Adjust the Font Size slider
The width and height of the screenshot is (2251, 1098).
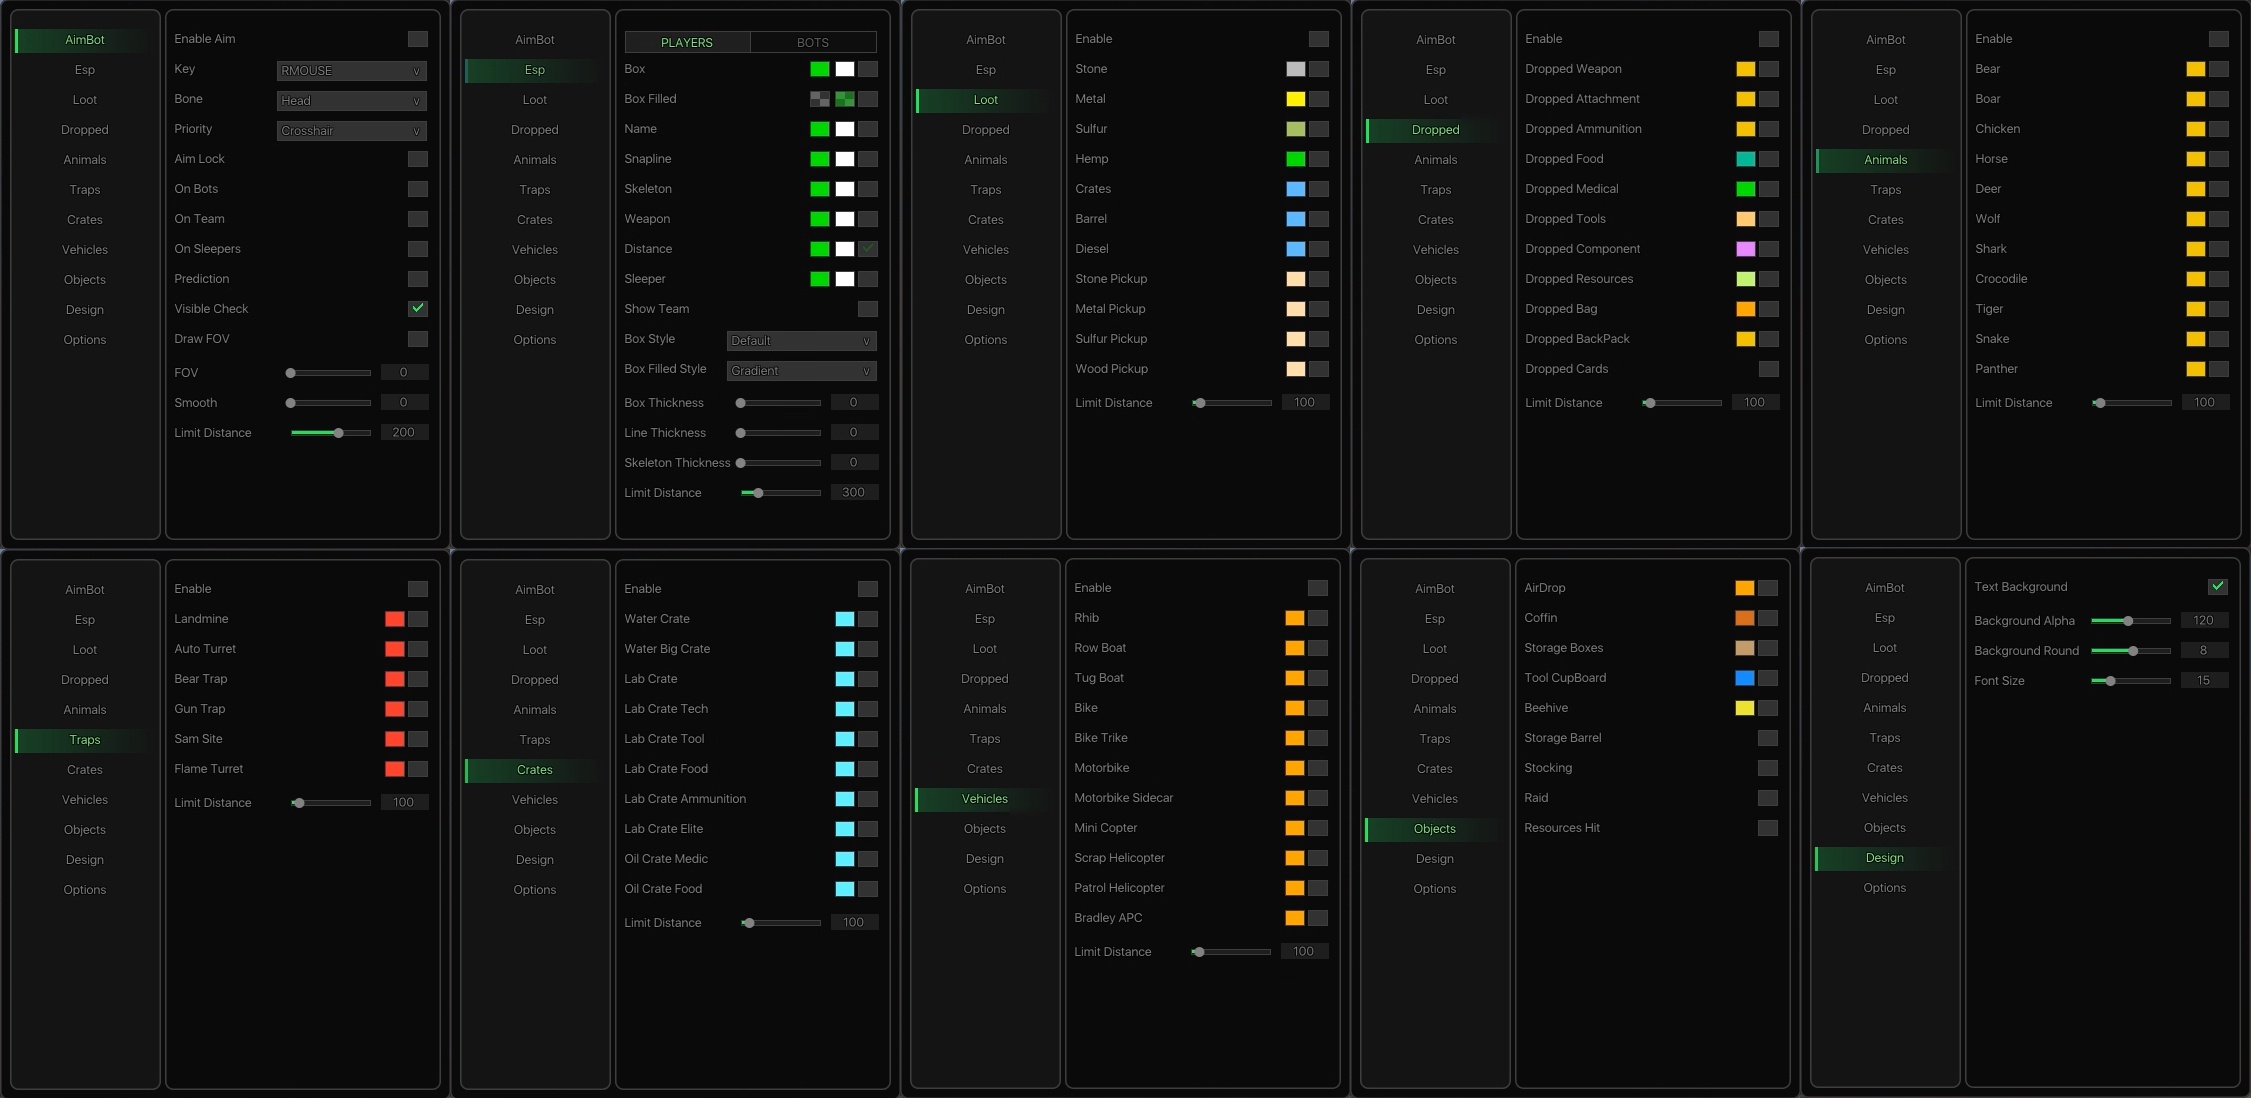click(x=2130, y=681)
